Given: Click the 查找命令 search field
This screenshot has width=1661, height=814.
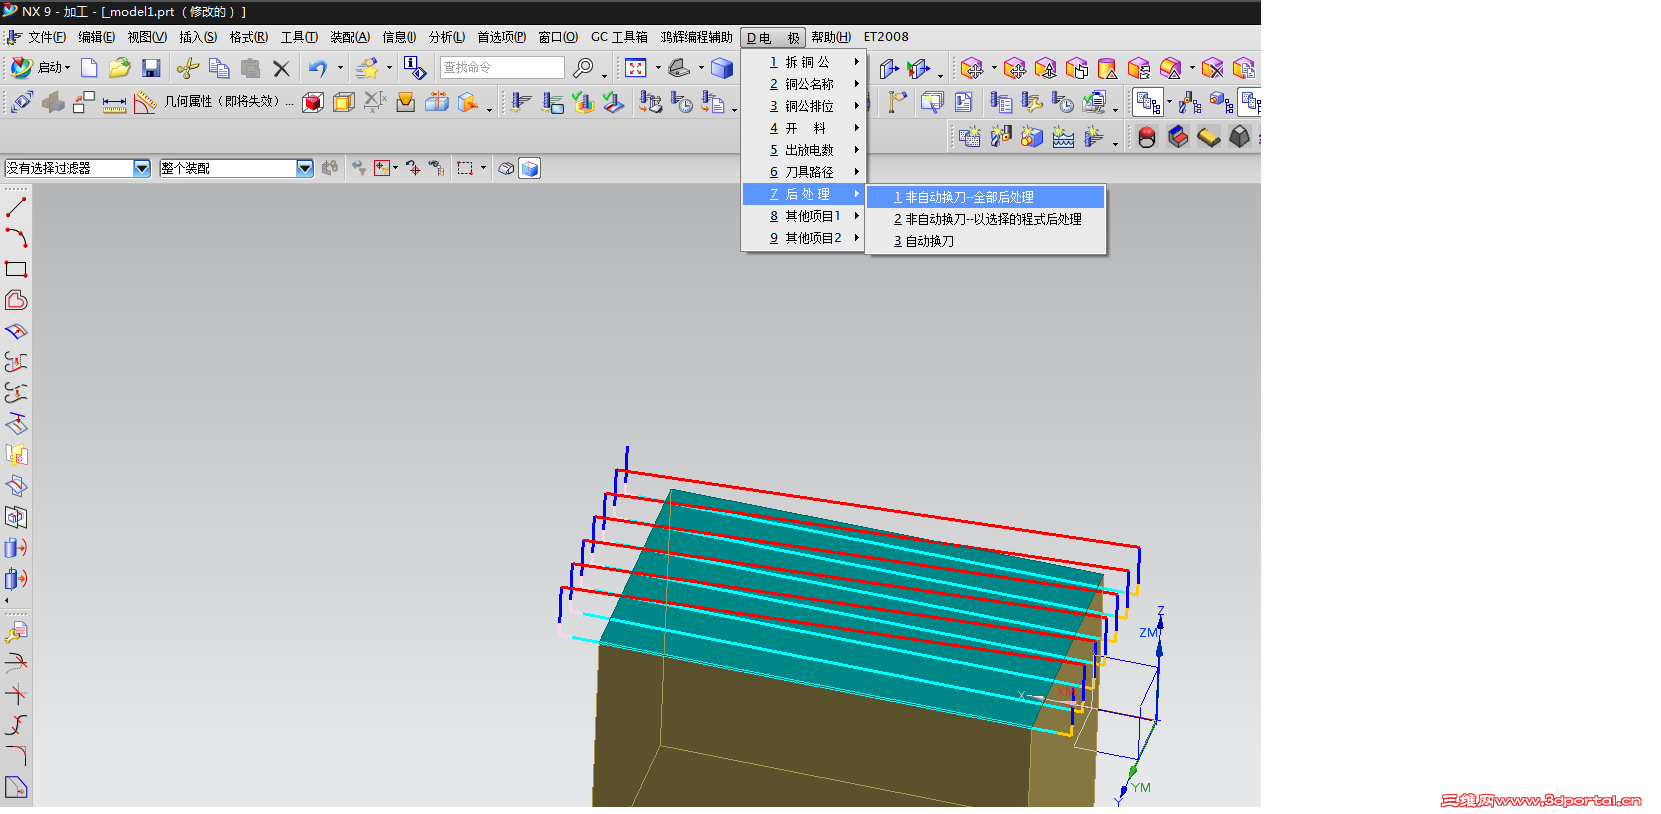Looking at the screenshot, I should pos(502,67).
